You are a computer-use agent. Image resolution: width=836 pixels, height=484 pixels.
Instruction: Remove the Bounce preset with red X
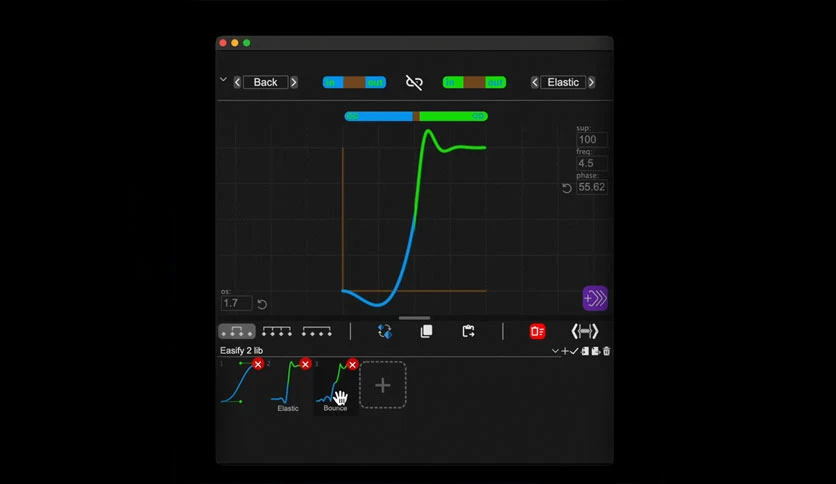(x=352, y=364)
